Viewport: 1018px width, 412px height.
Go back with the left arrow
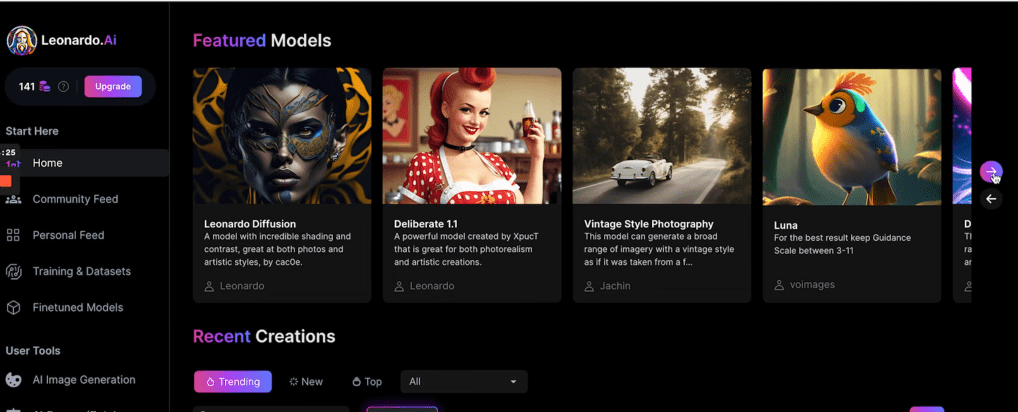pyautogui.click(x=991, y=199)
